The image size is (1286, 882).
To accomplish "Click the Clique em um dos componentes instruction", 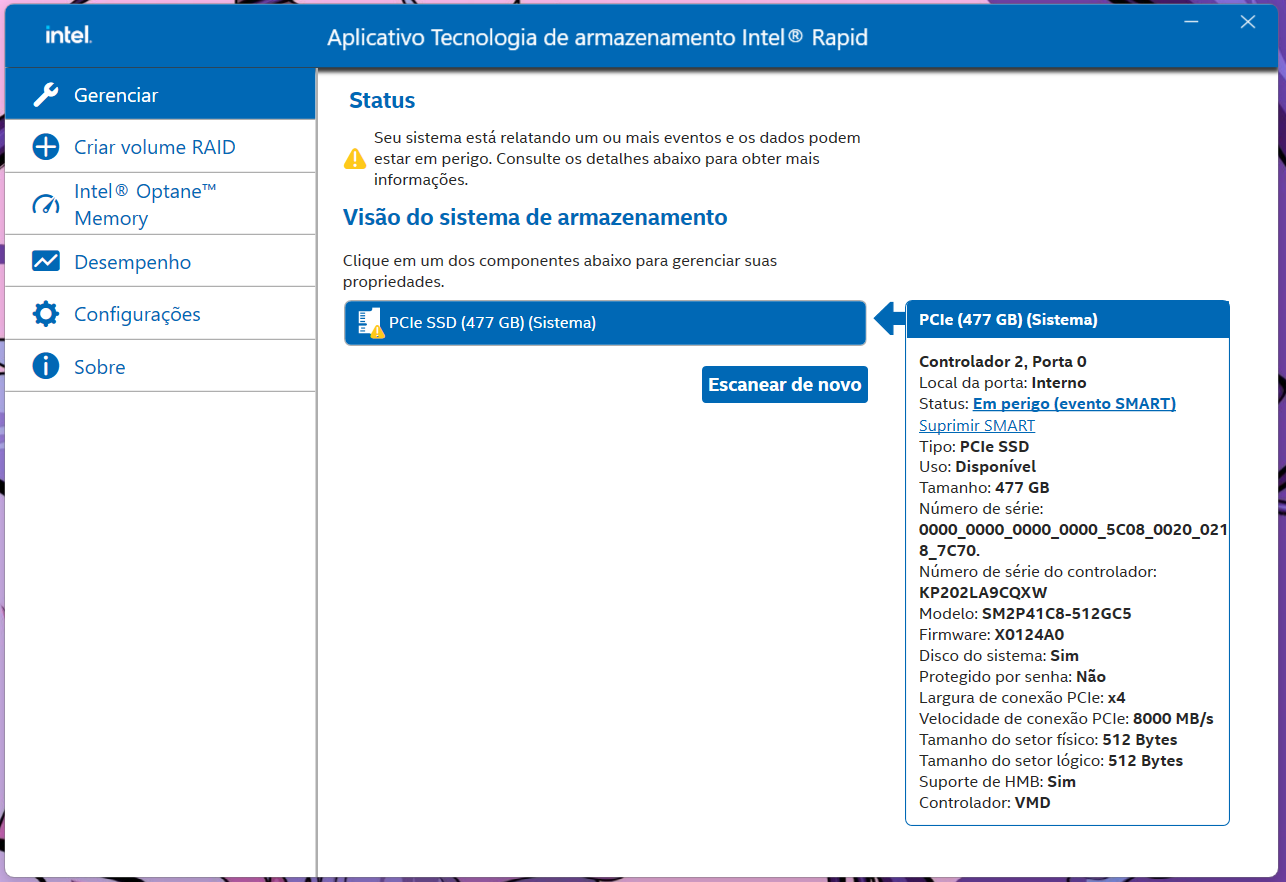I will click(x=560, y=271).
